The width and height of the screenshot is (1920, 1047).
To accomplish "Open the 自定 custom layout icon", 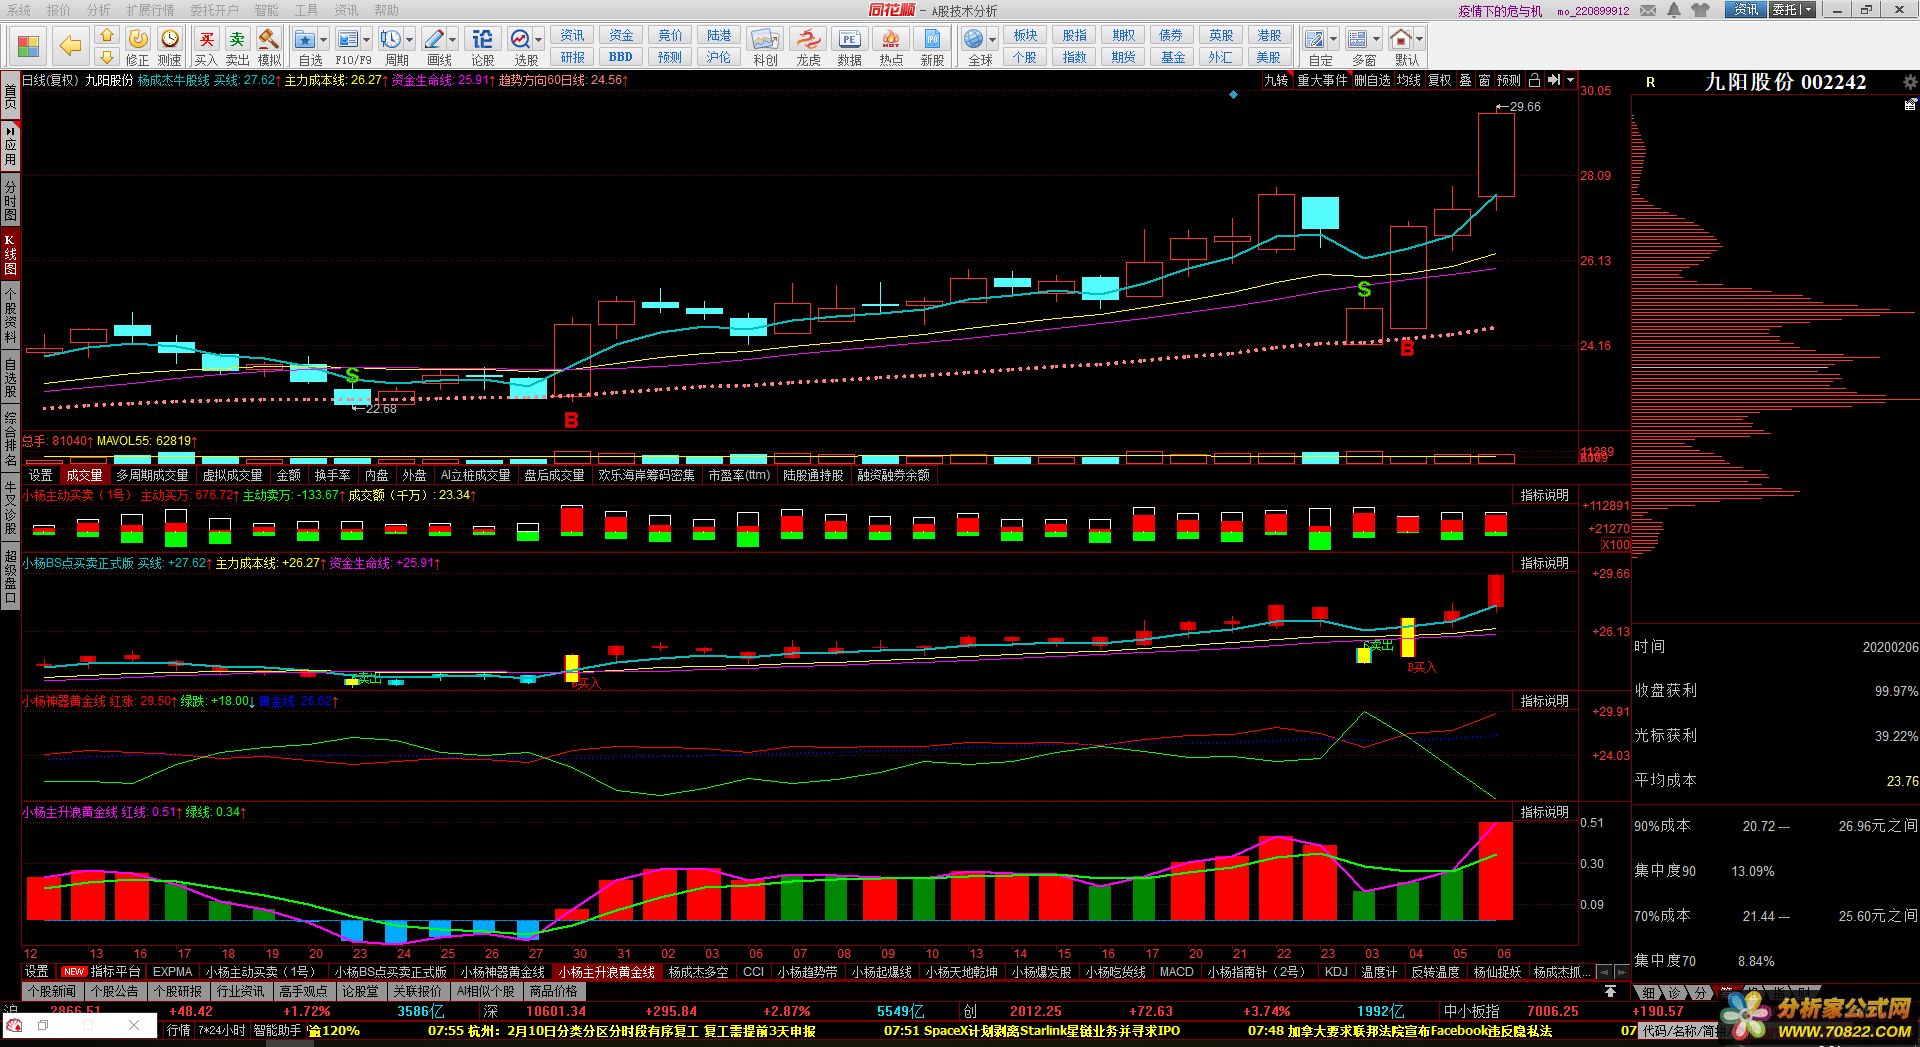I will click(1315, 39).
